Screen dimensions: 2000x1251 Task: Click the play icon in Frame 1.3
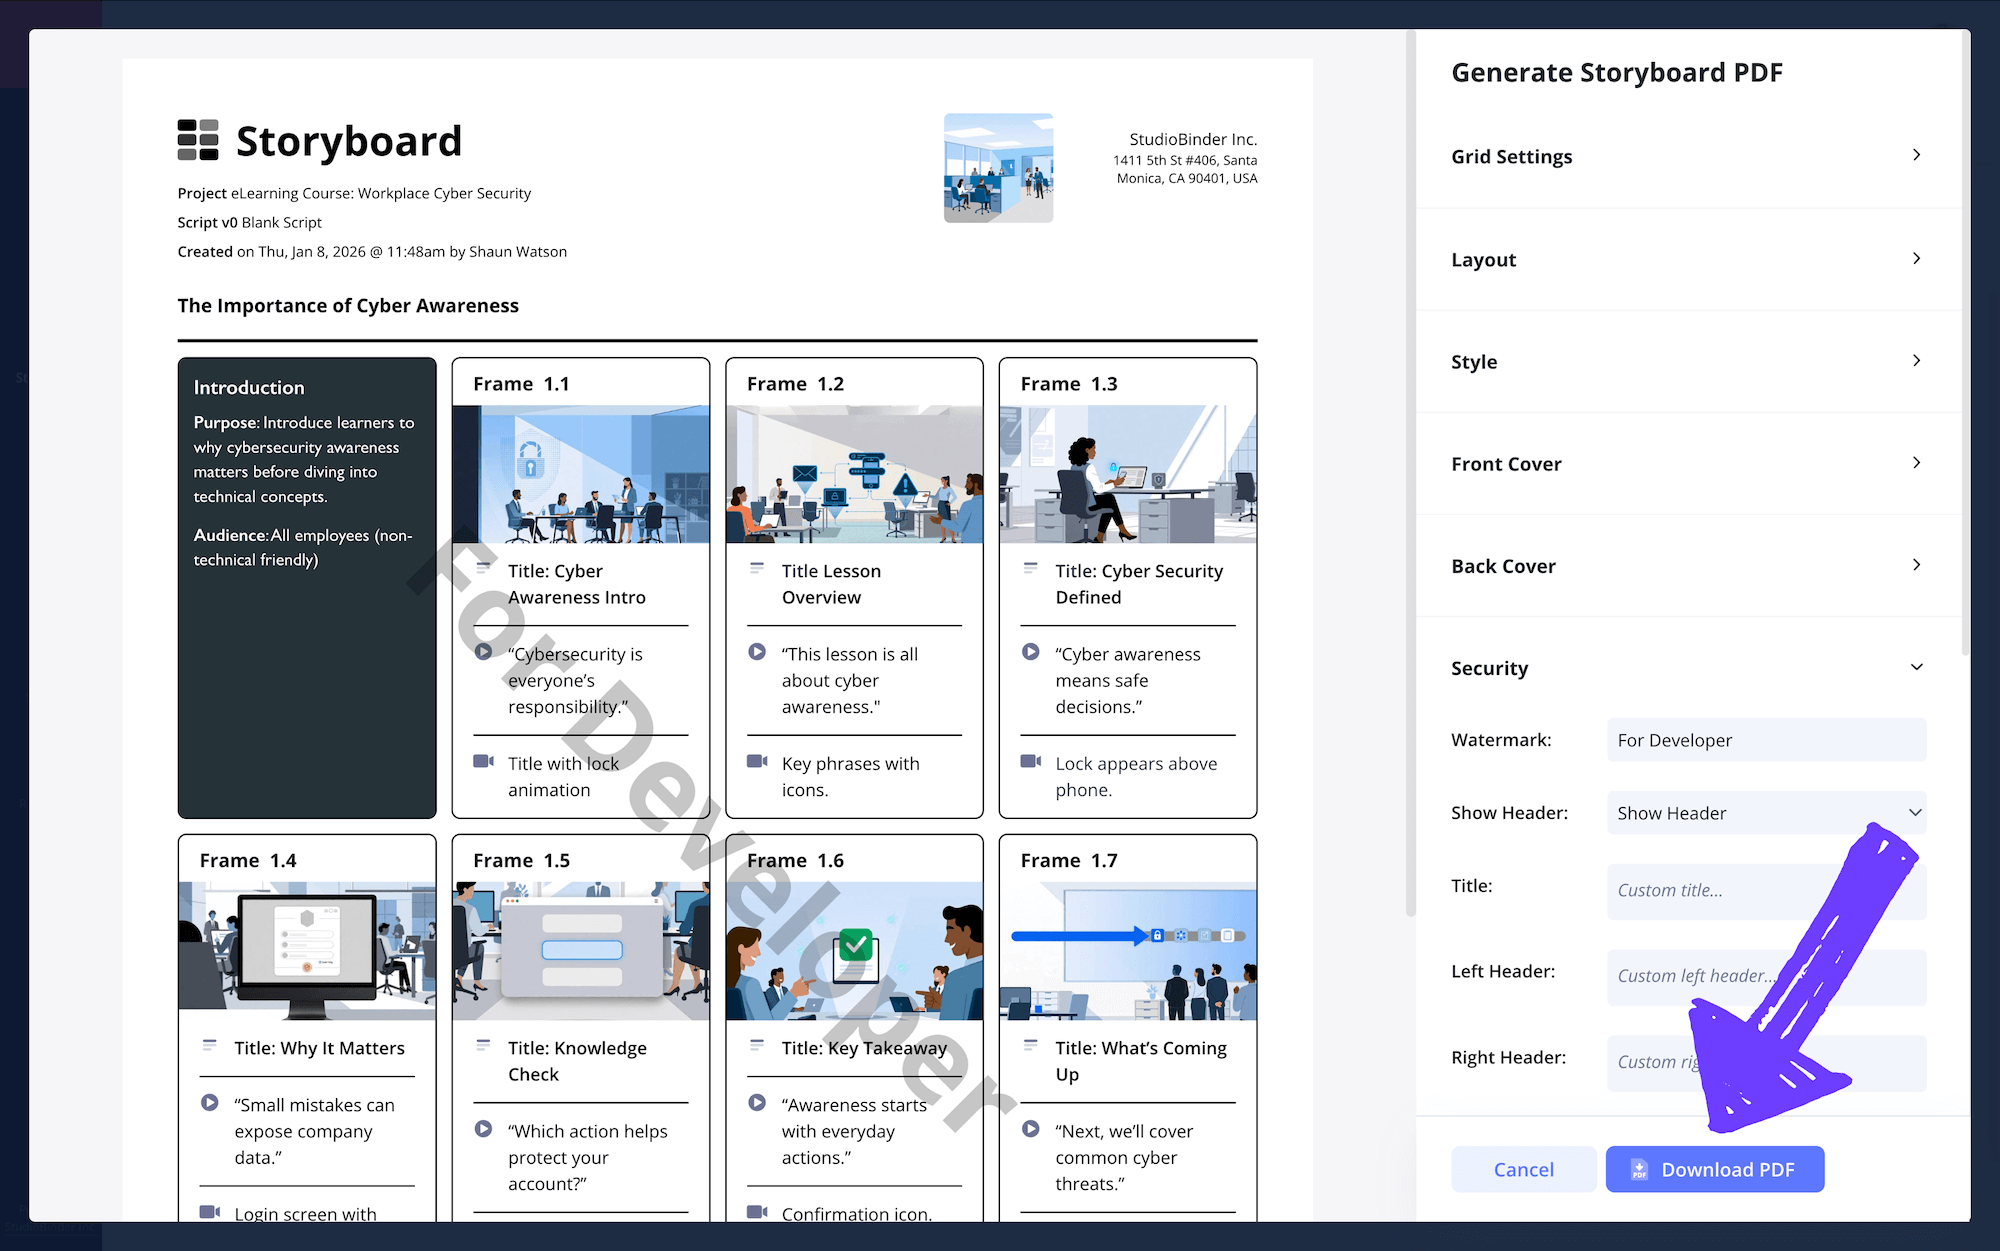1031,653
